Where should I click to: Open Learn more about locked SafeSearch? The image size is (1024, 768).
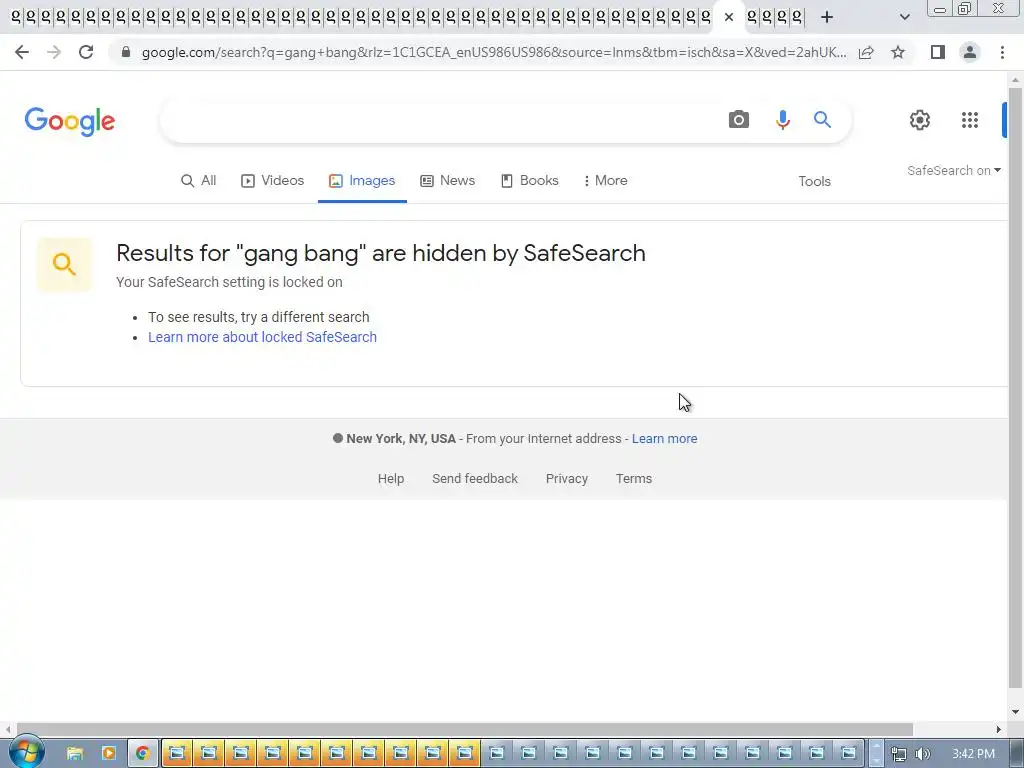click(x=263, y=337)
